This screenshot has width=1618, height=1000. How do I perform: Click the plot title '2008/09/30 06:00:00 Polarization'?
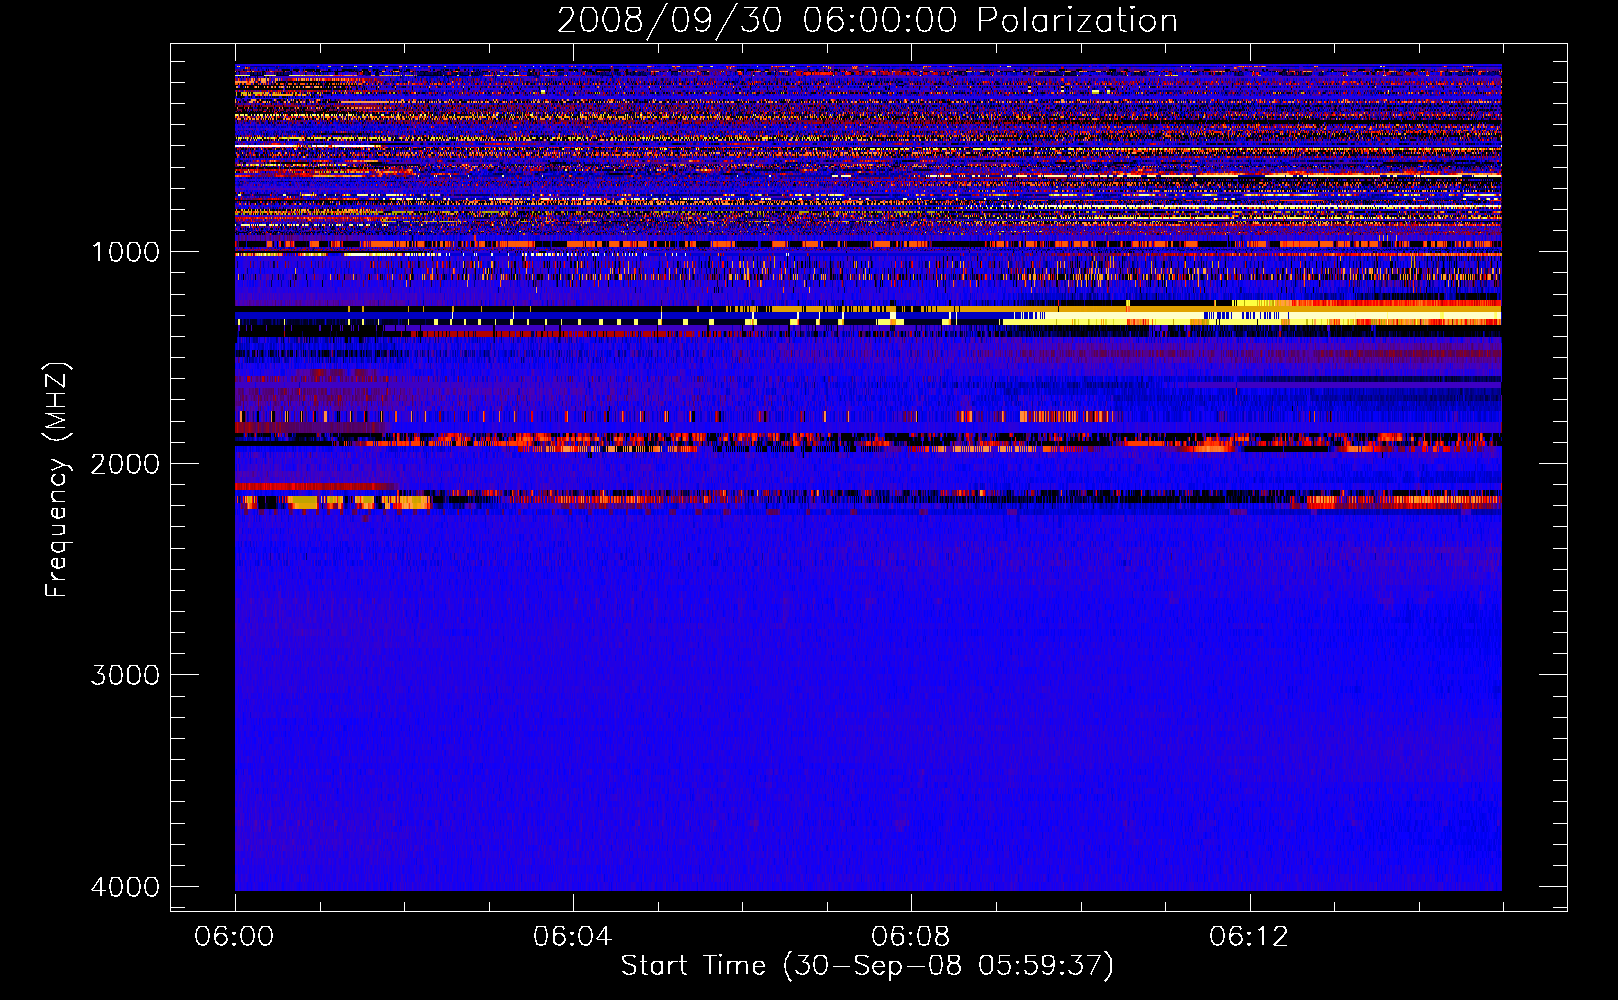click(x=867, y=21)
